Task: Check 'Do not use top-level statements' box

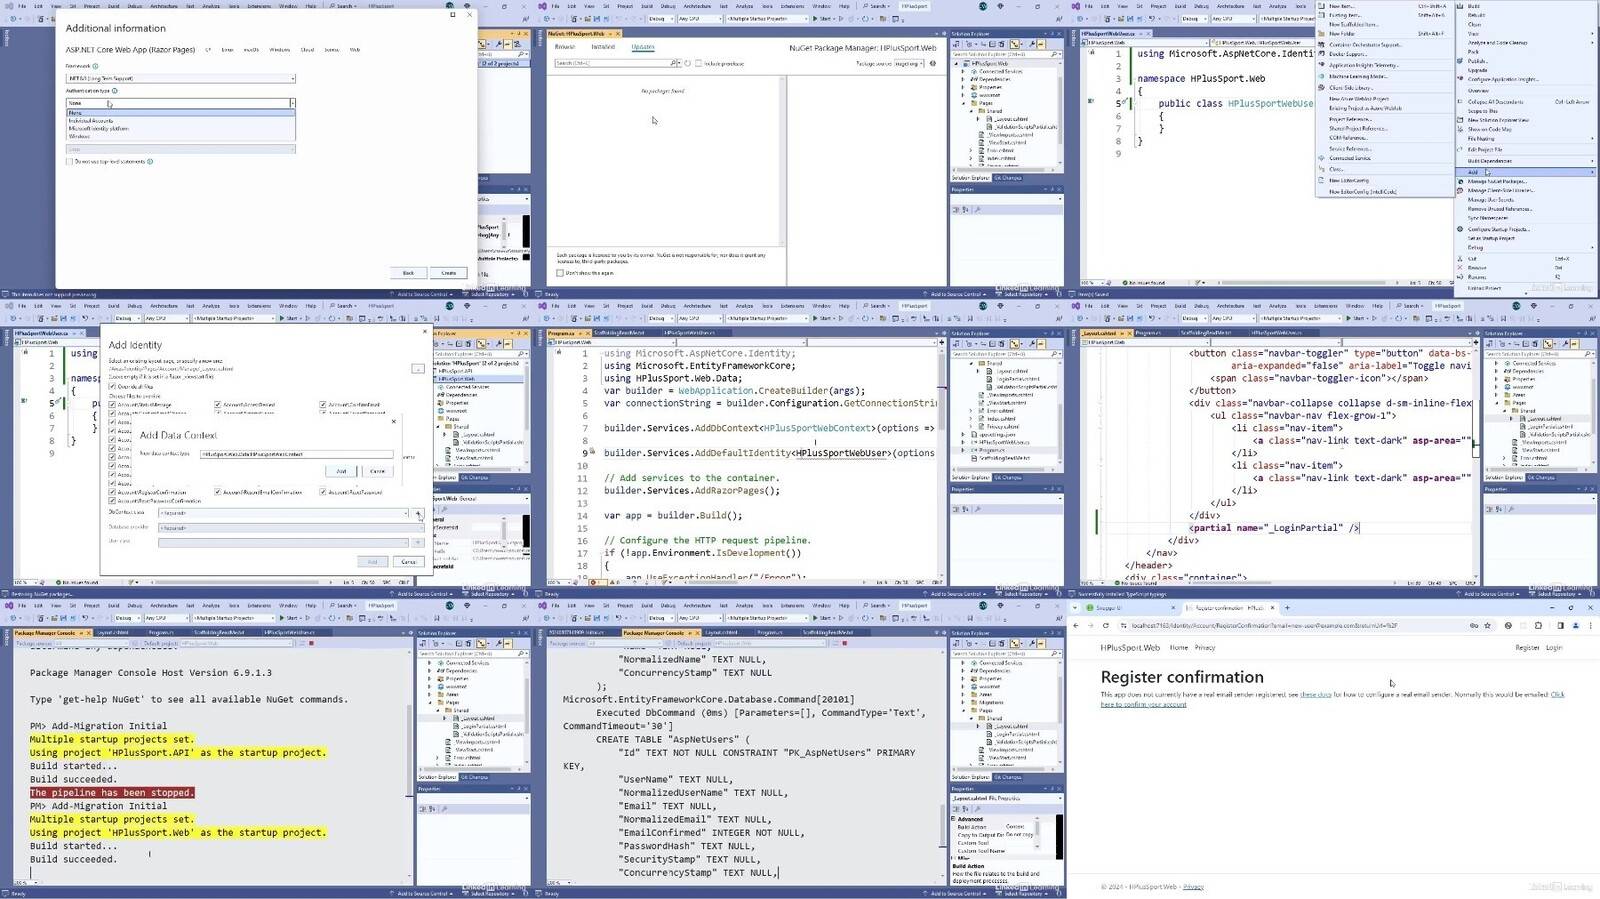Action: click(x=69, y=161)
